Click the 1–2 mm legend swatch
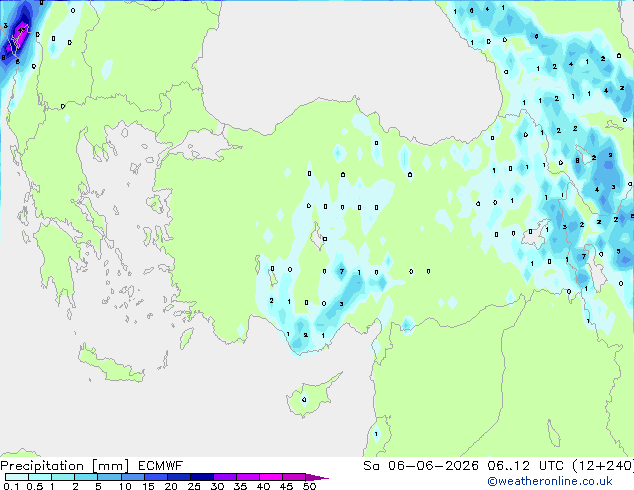The image size is (634, 490). (x=63, y=477)
